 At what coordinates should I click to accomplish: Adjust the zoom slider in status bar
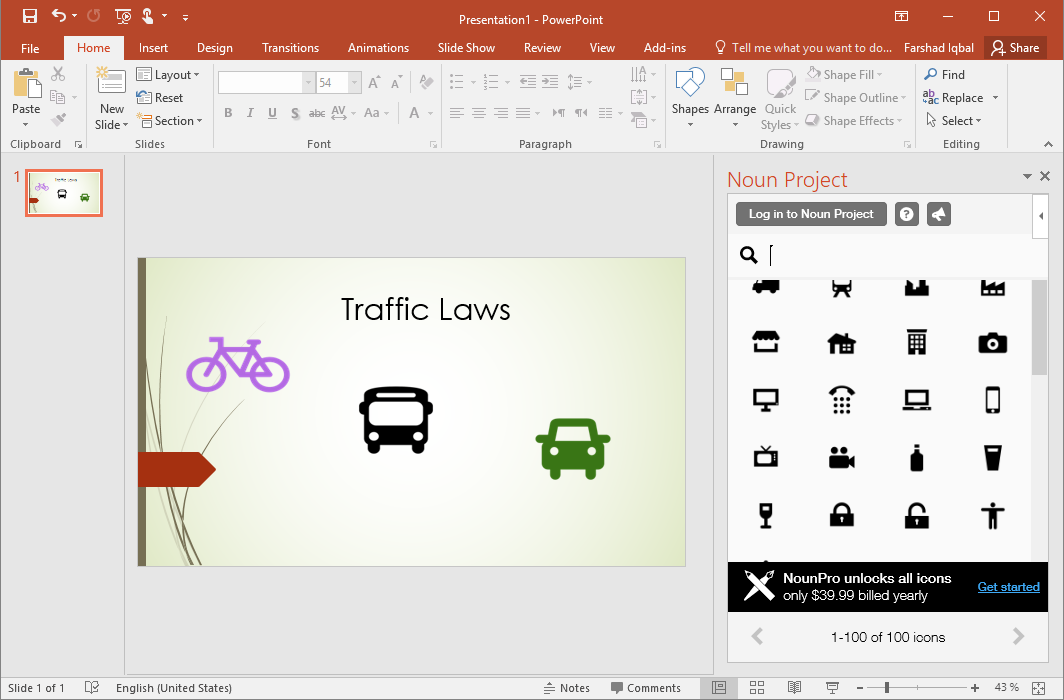886,688
